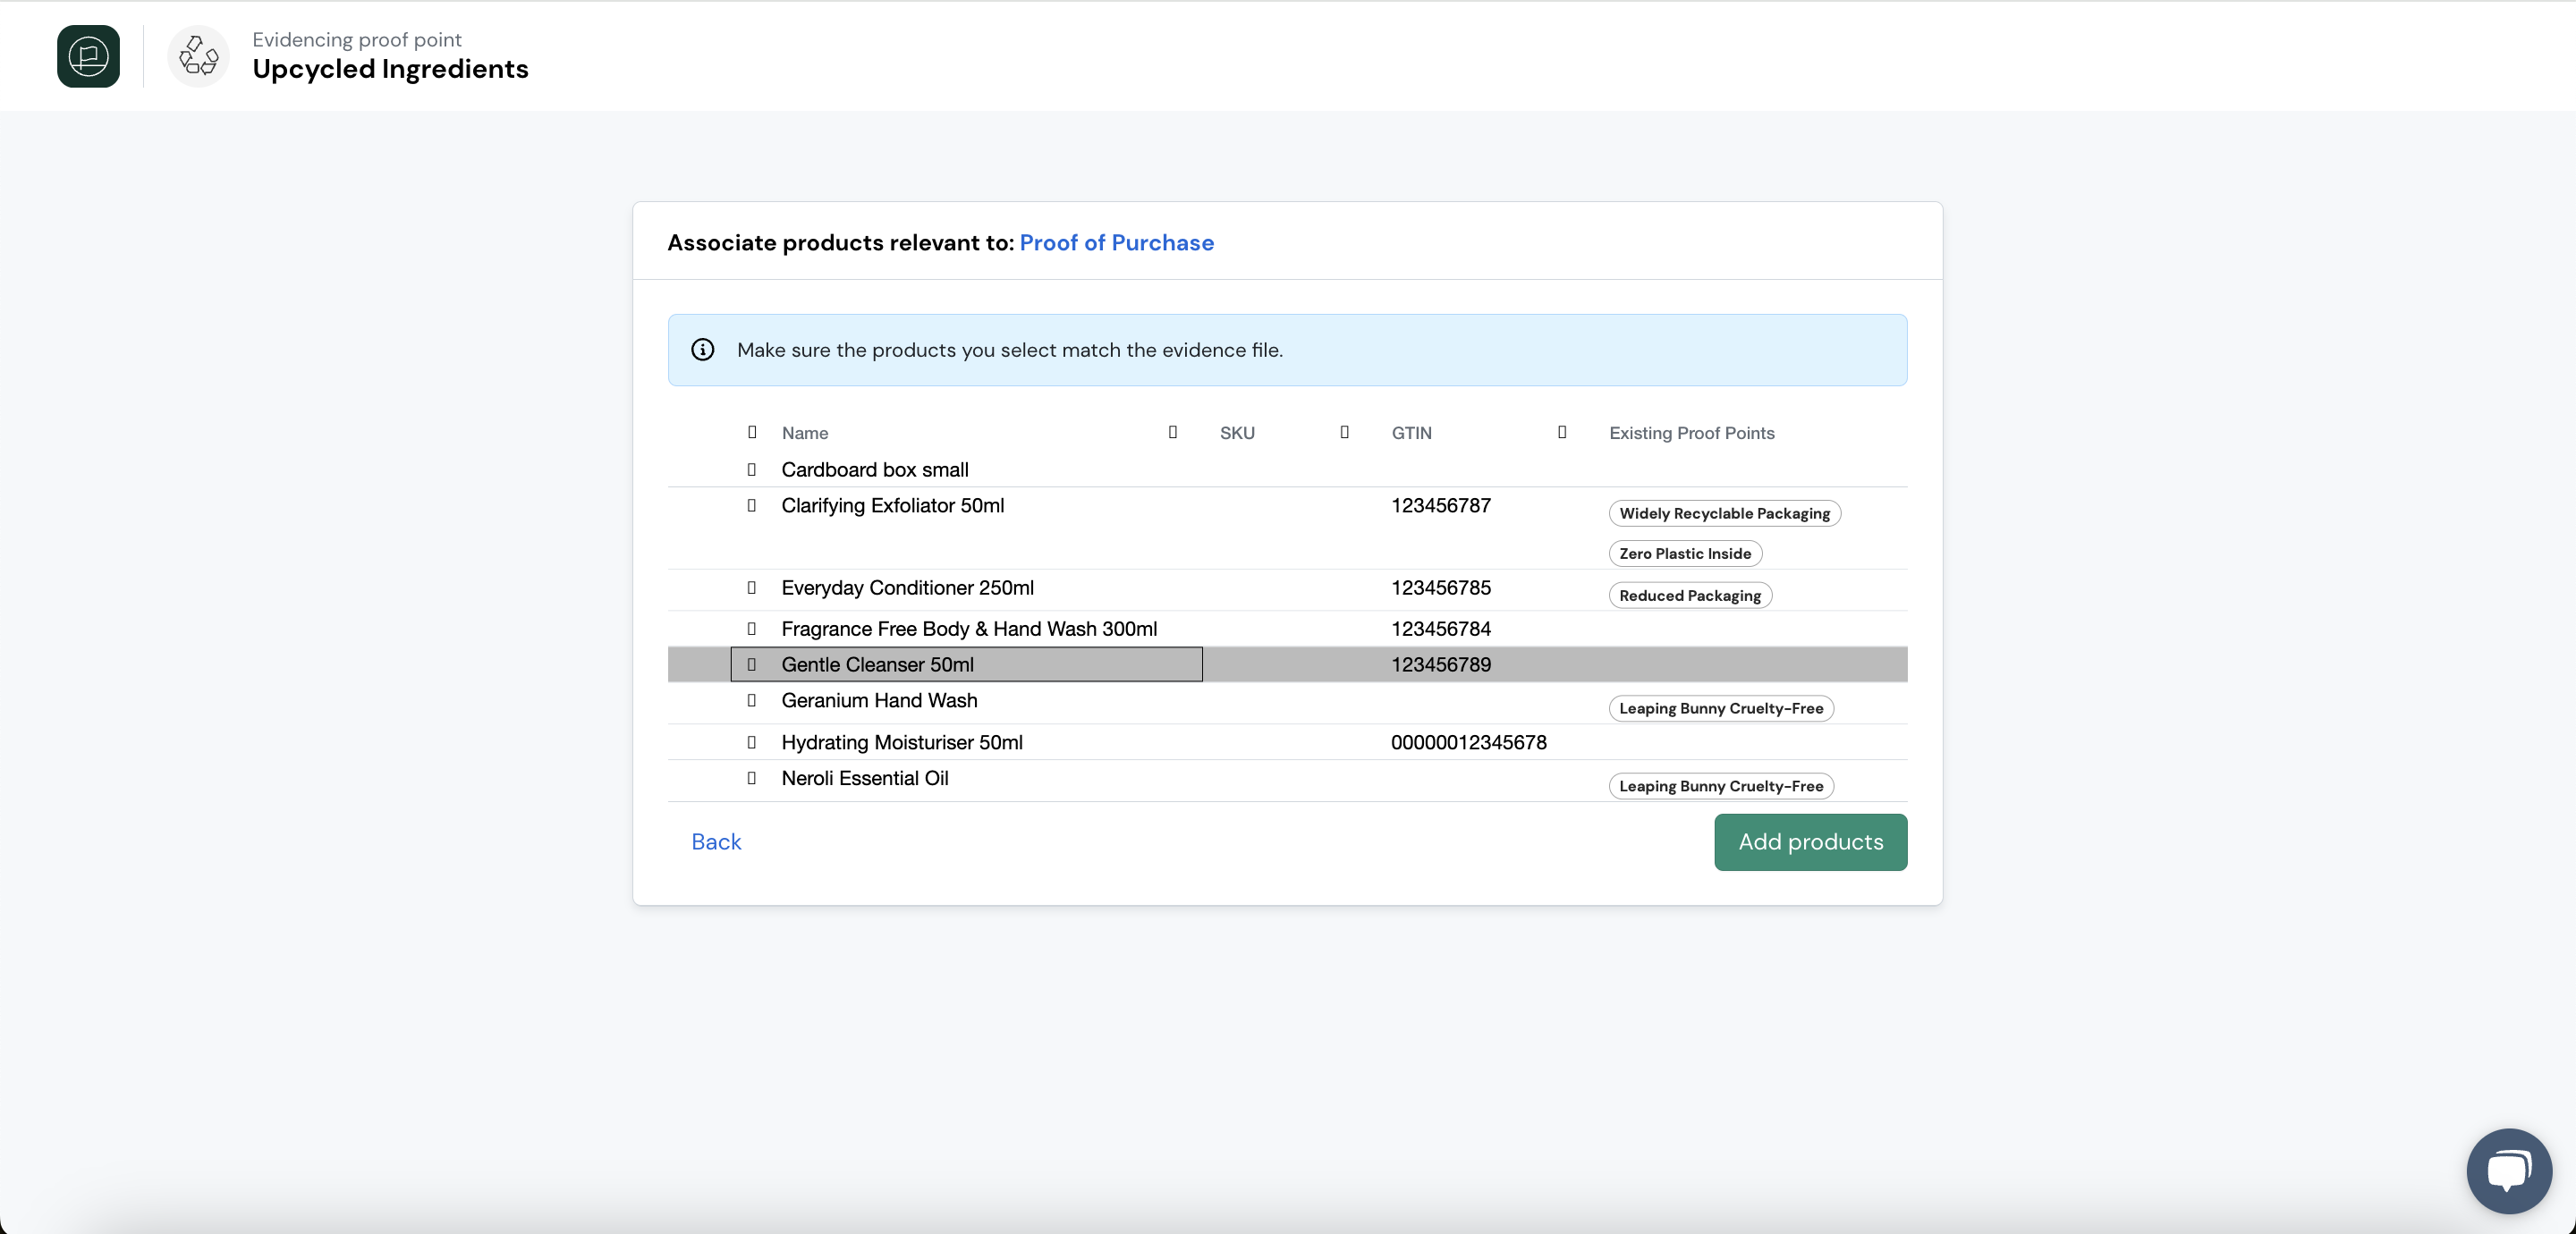Check the Neroli Essential Oil checkbox
Screen dimensions: 2576x1234
[x=752, y=778]
